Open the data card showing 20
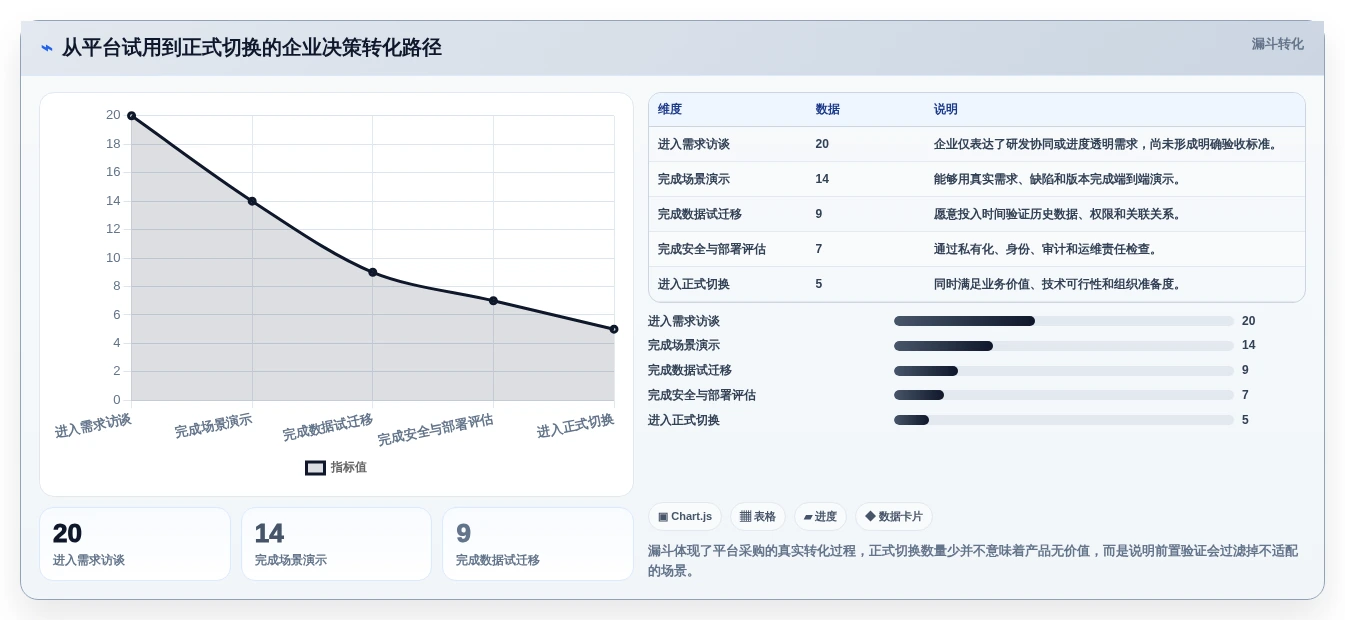The image size is (1345, 620). [x=135, y=544]
